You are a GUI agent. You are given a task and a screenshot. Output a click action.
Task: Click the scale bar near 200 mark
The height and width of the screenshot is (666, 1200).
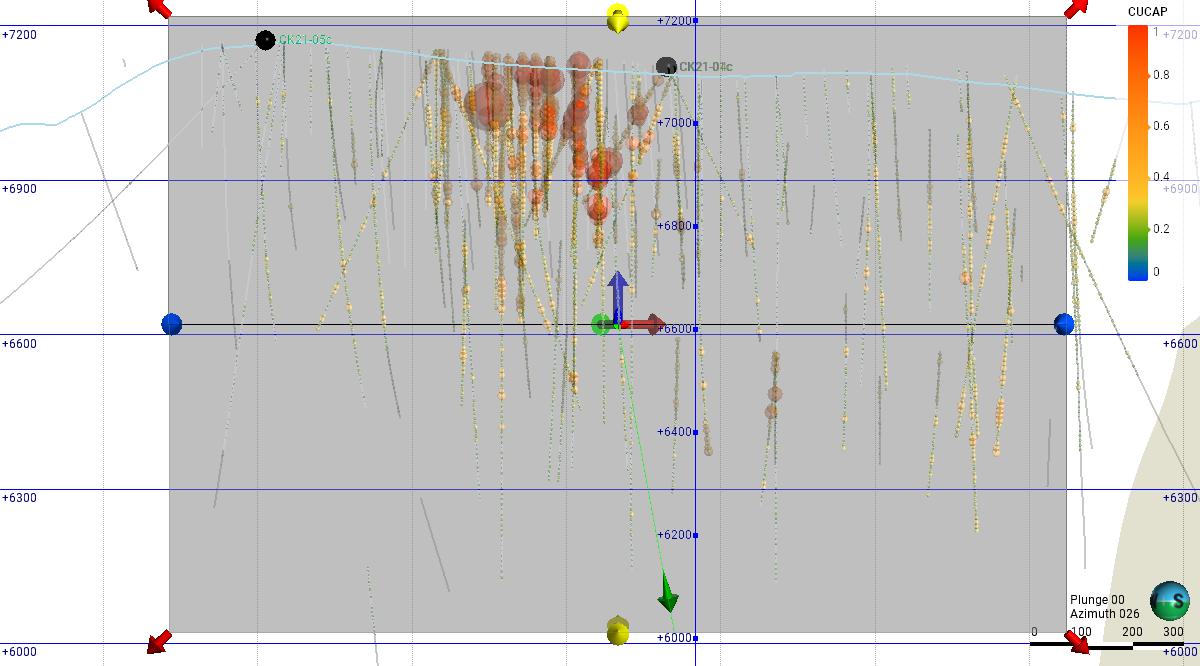point(1132,645)
